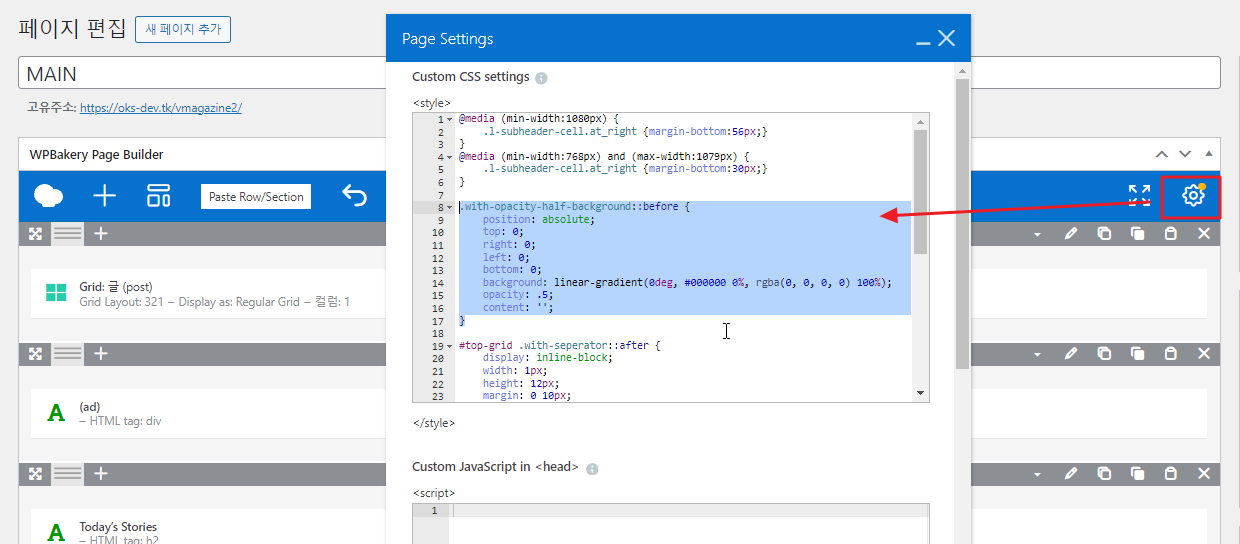The image size is (1240, 544).
Task: Edit the row containing Today's Stories
Action: coord(1071,474)
